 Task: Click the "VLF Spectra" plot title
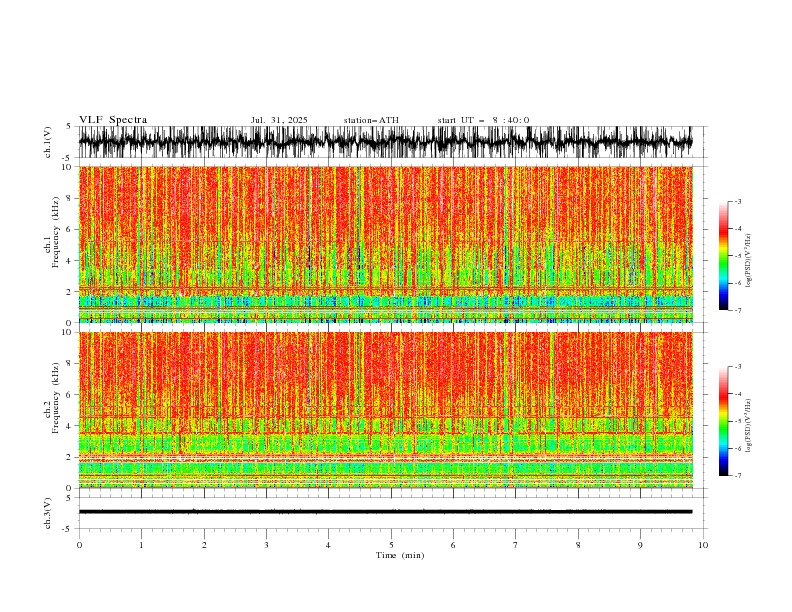(x=113, y=120)
